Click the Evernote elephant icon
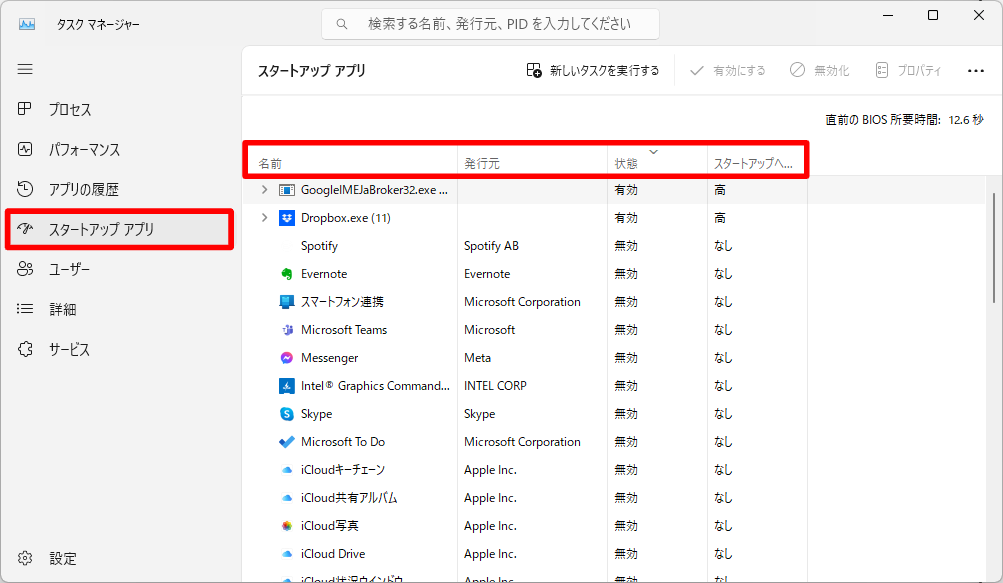This screenshot has width=1003, height=583. tap(287, 274)
